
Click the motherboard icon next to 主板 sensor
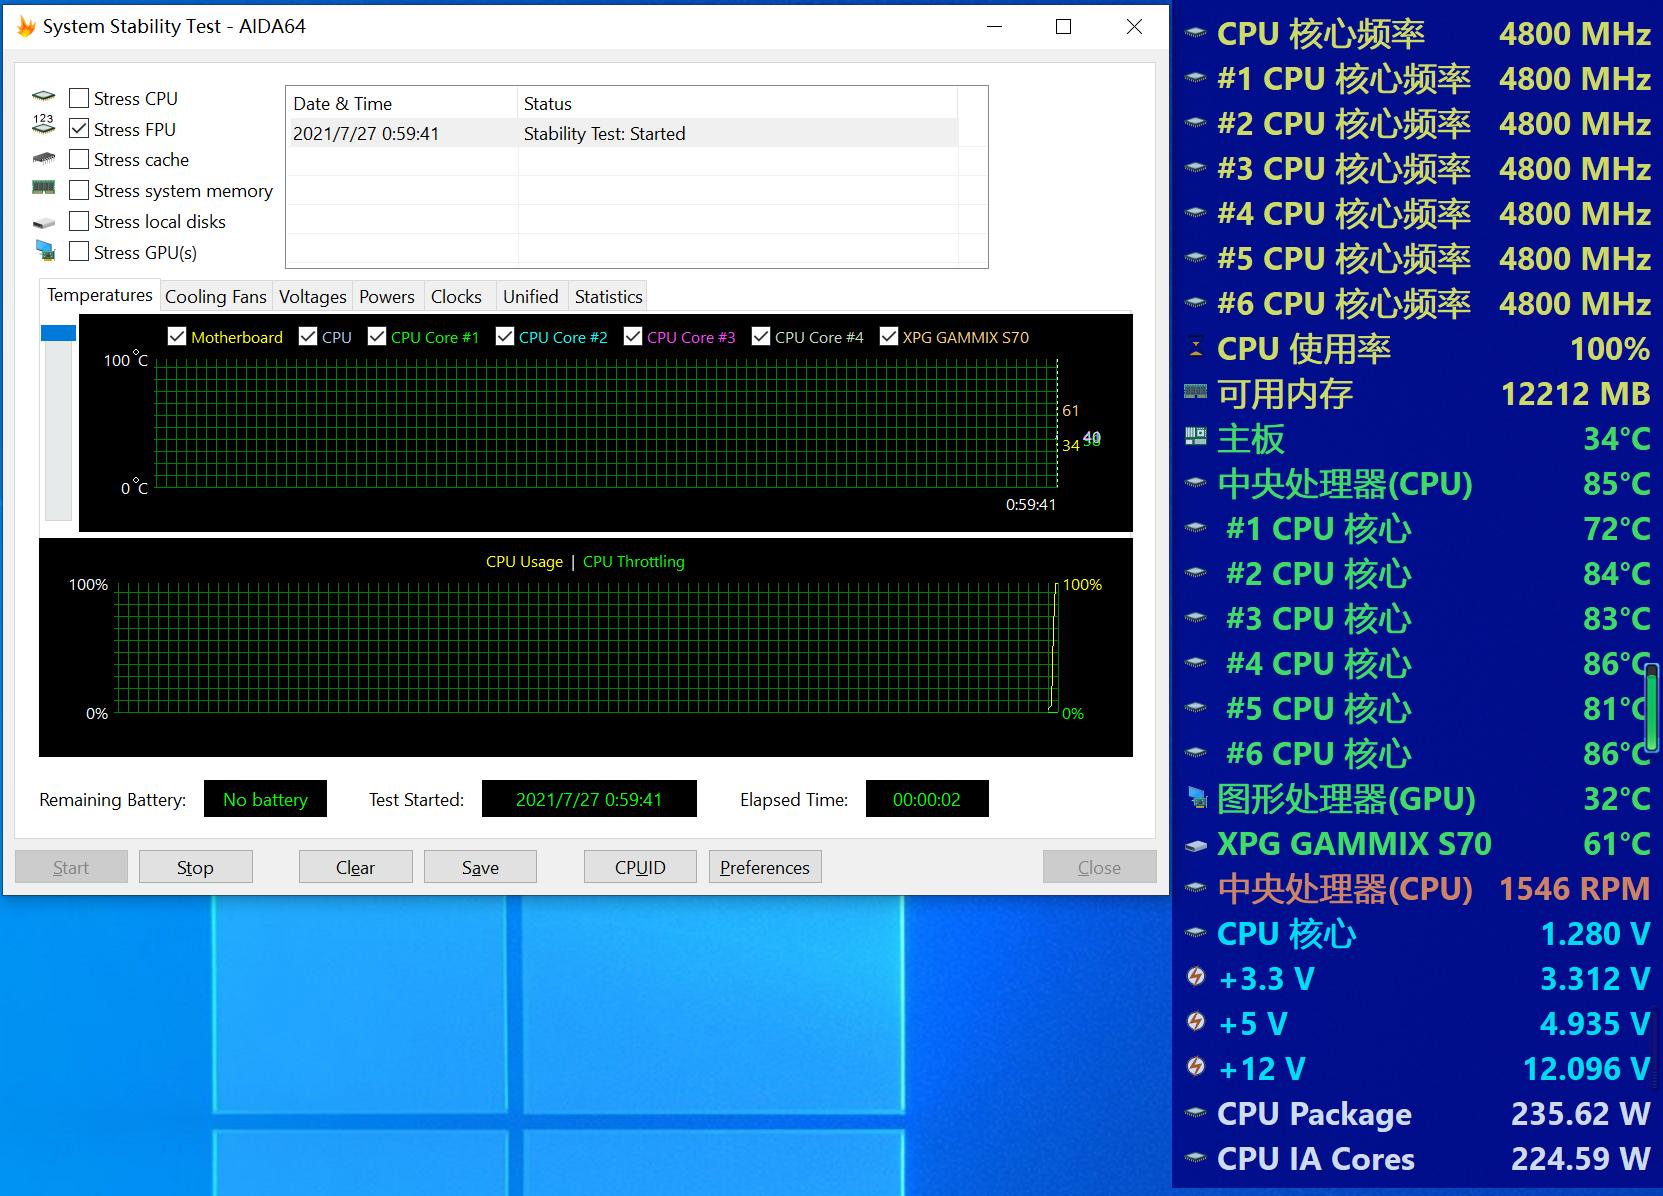pyautogui.click(x=1195, y=437)
